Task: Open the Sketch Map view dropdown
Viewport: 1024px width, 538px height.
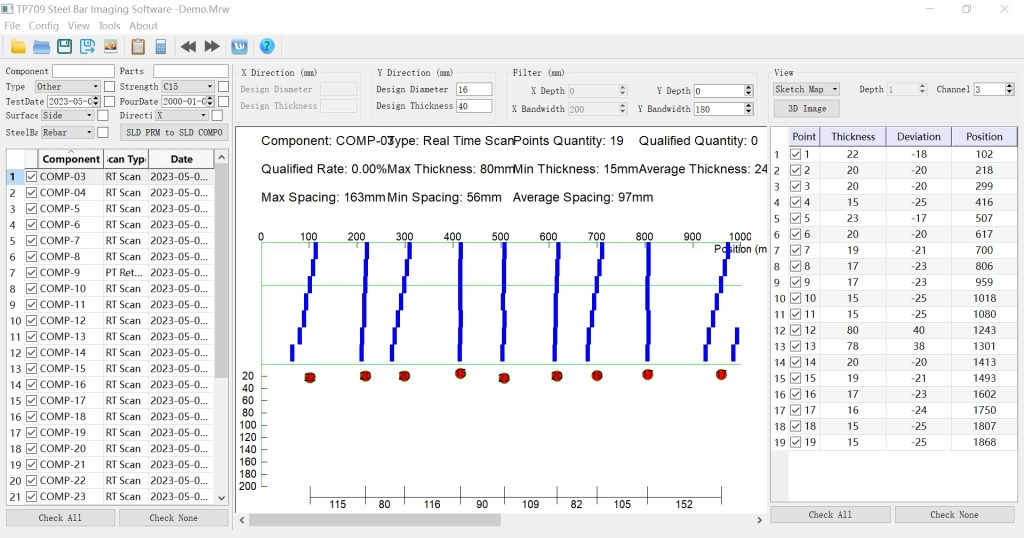Action: 806,89
